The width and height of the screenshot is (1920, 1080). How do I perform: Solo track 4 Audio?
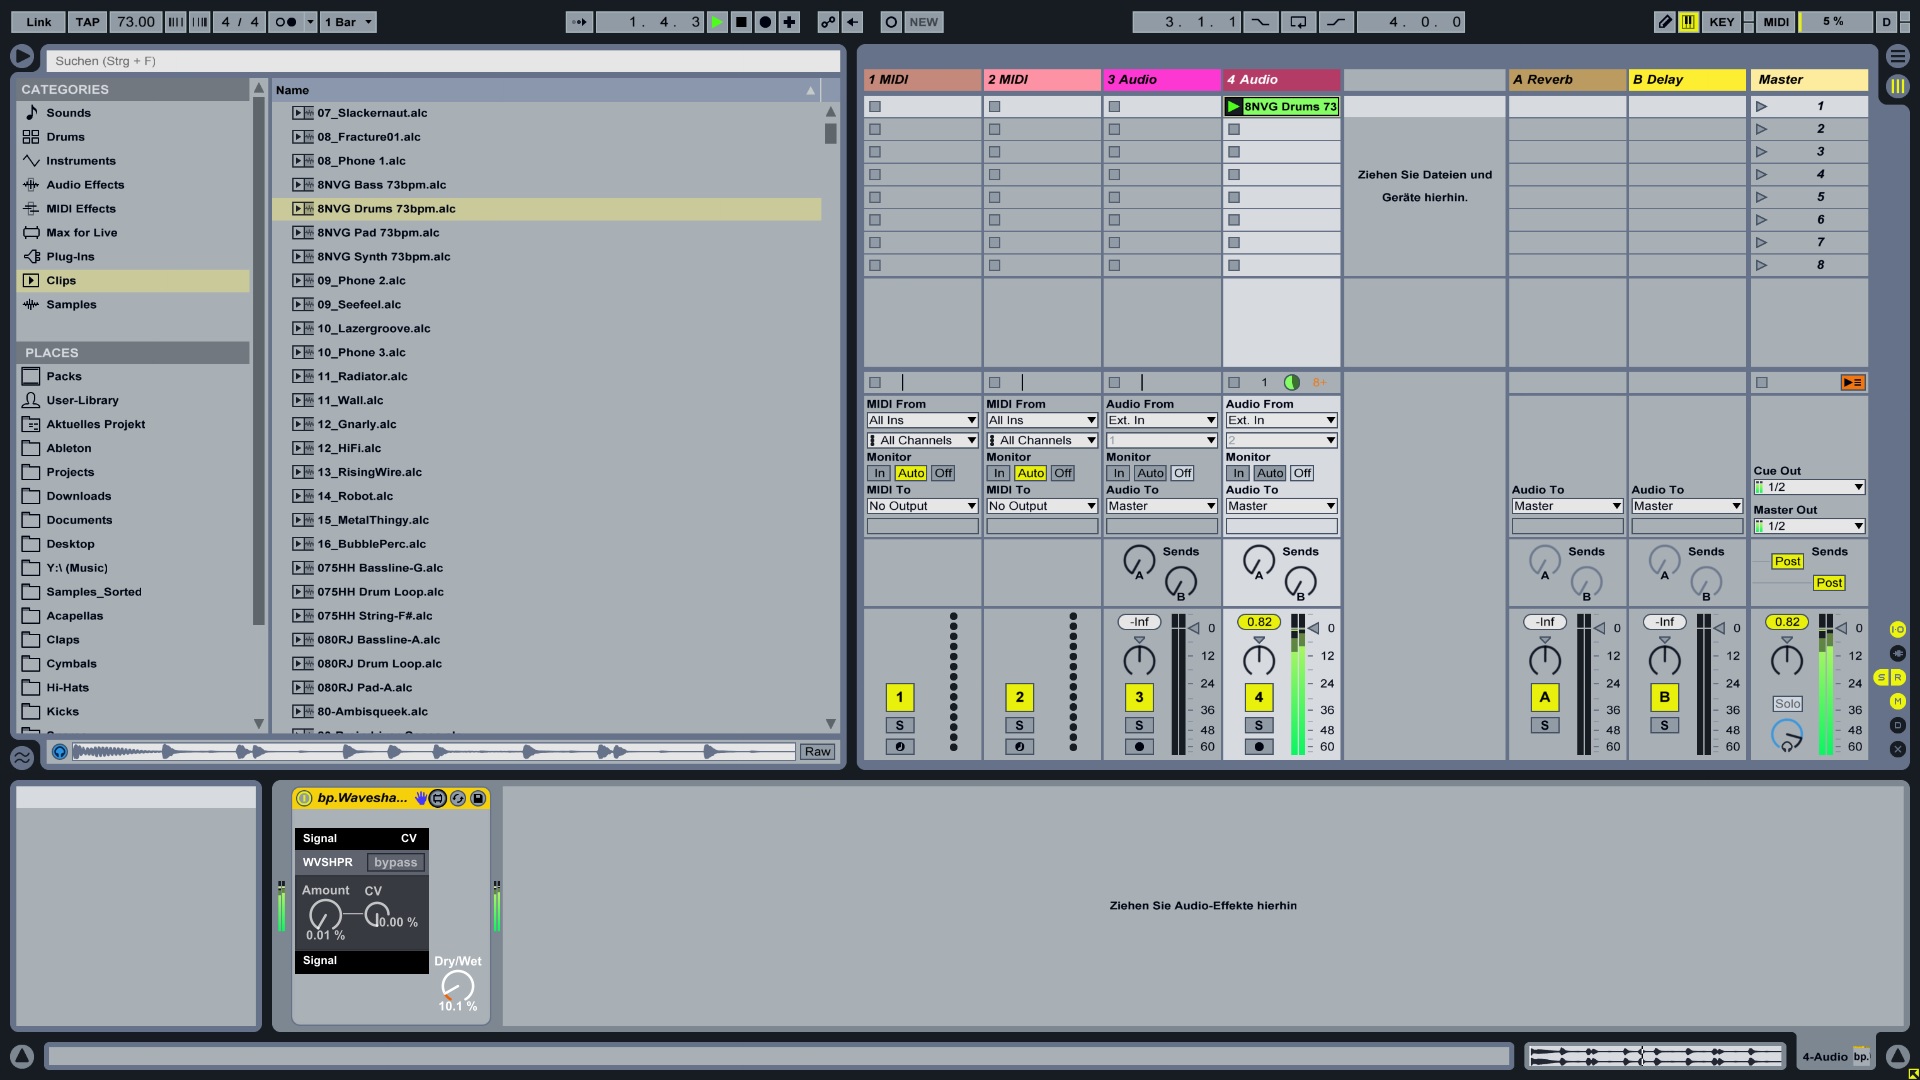(x=1258, y=726)
